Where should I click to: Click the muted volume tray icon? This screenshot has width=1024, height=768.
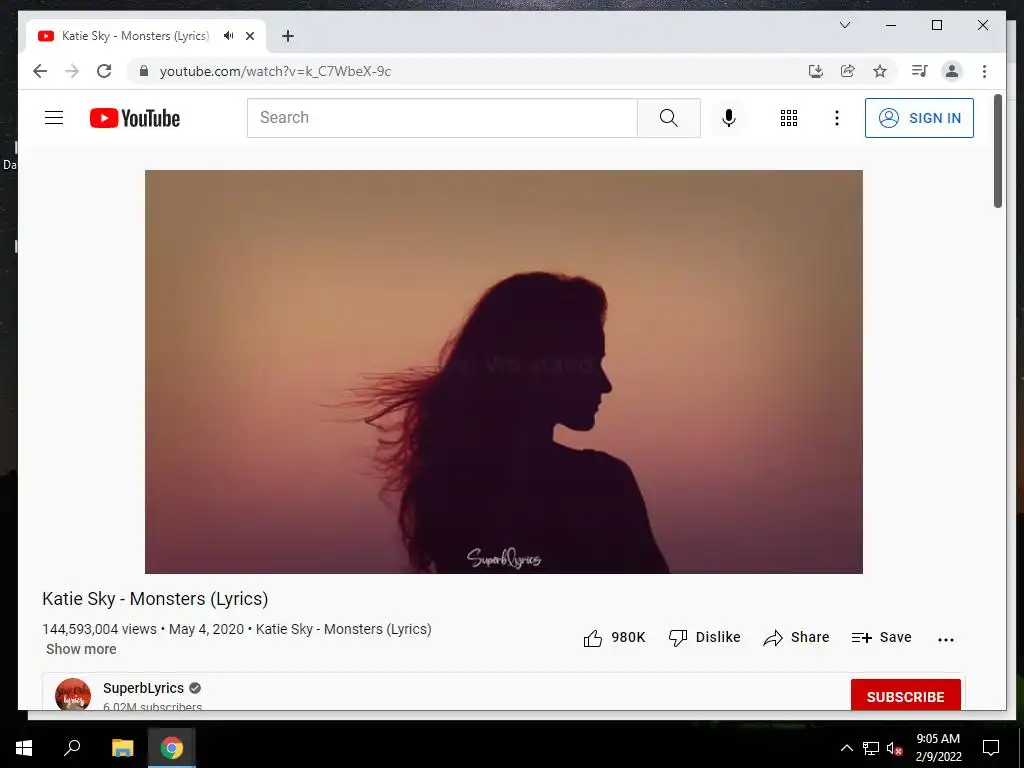(x=894, y=748)
